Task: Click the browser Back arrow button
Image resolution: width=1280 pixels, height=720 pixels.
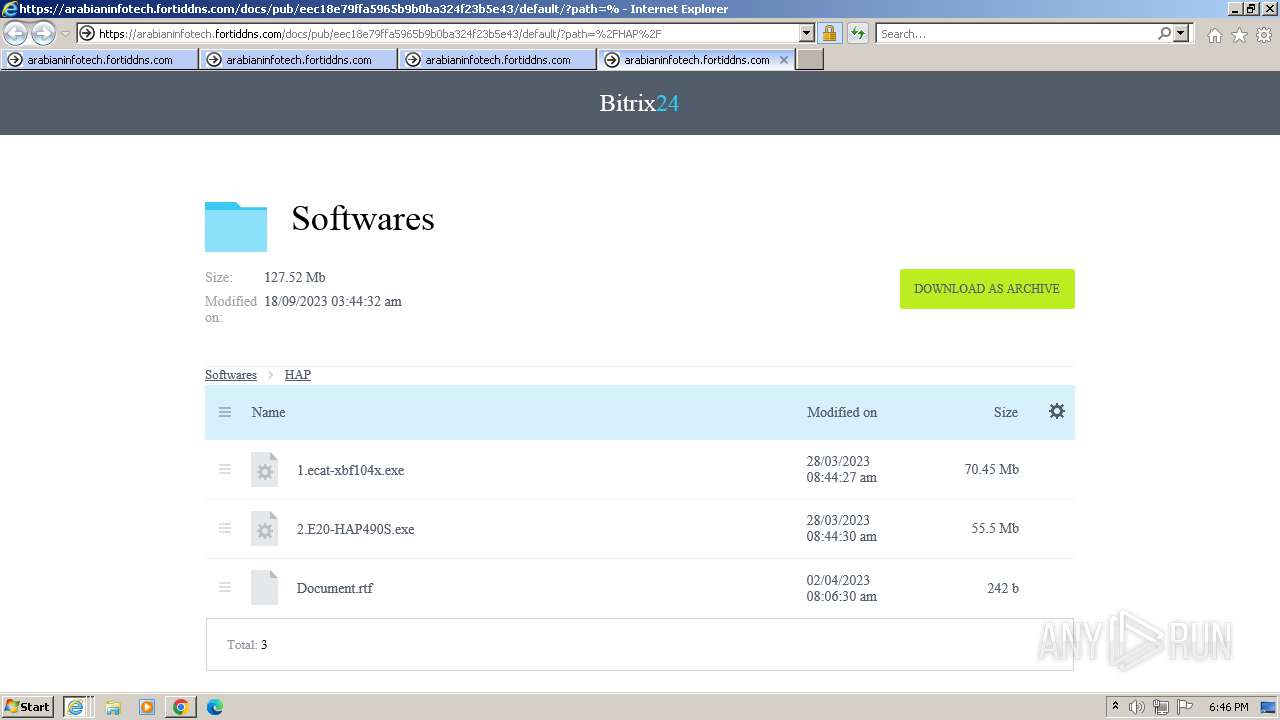Action: click(x=16, y=34)
